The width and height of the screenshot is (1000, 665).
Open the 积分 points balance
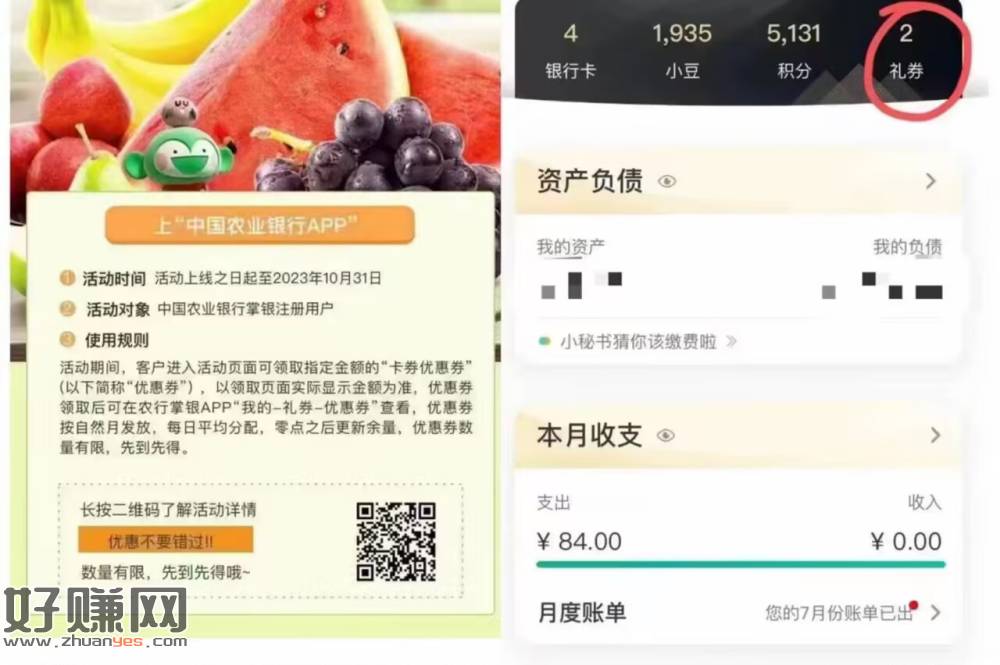click(793, 52)
